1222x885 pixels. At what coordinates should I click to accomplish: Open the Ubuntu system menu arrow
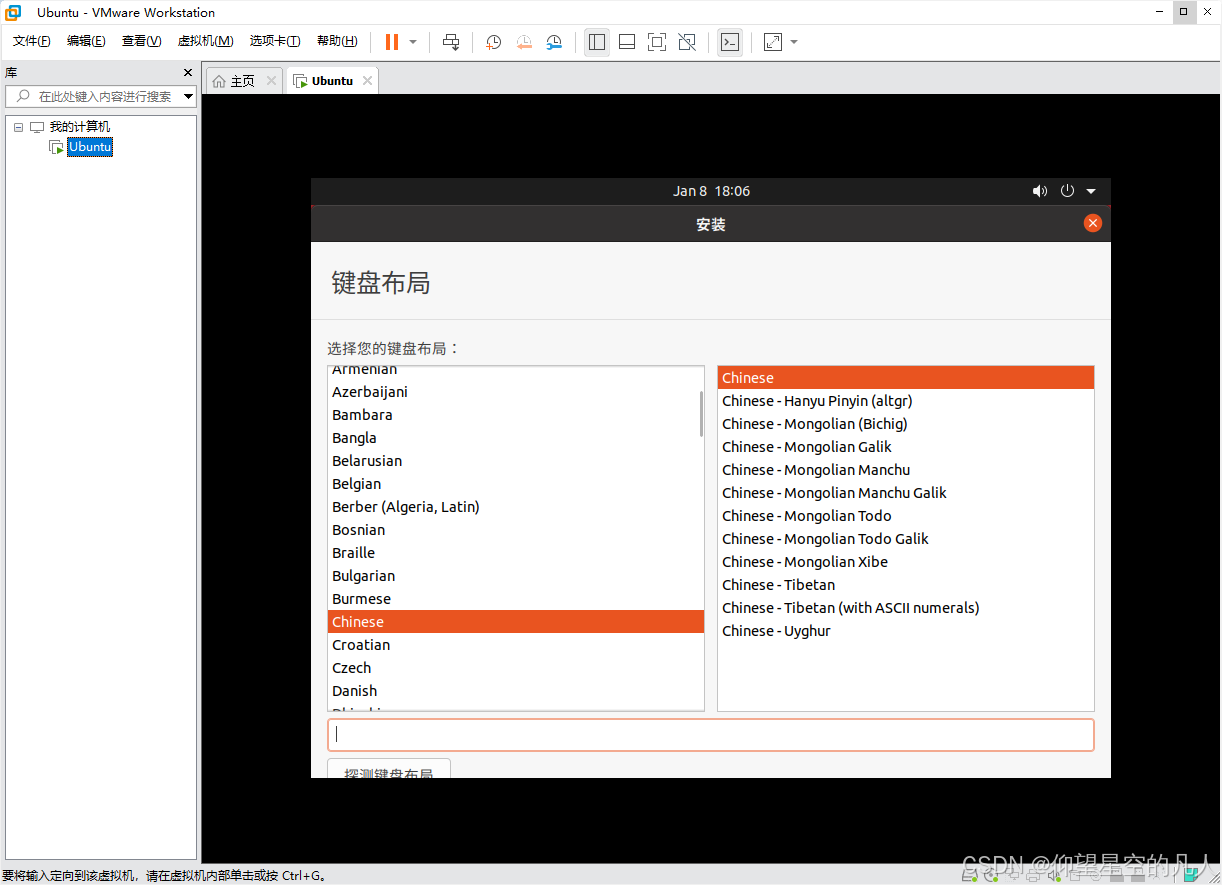[x=1091, y=191]
